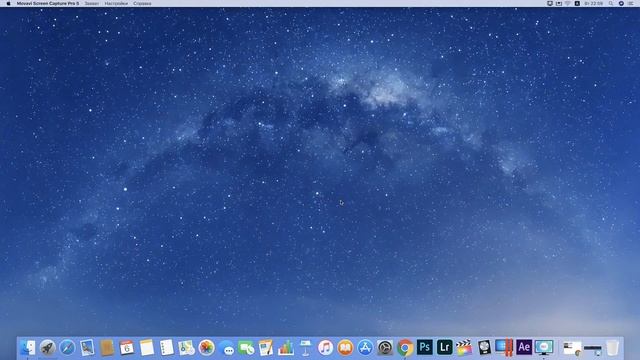
Task: Open Movavi Screen Capture Pro 5 menu
Action: 48,3
